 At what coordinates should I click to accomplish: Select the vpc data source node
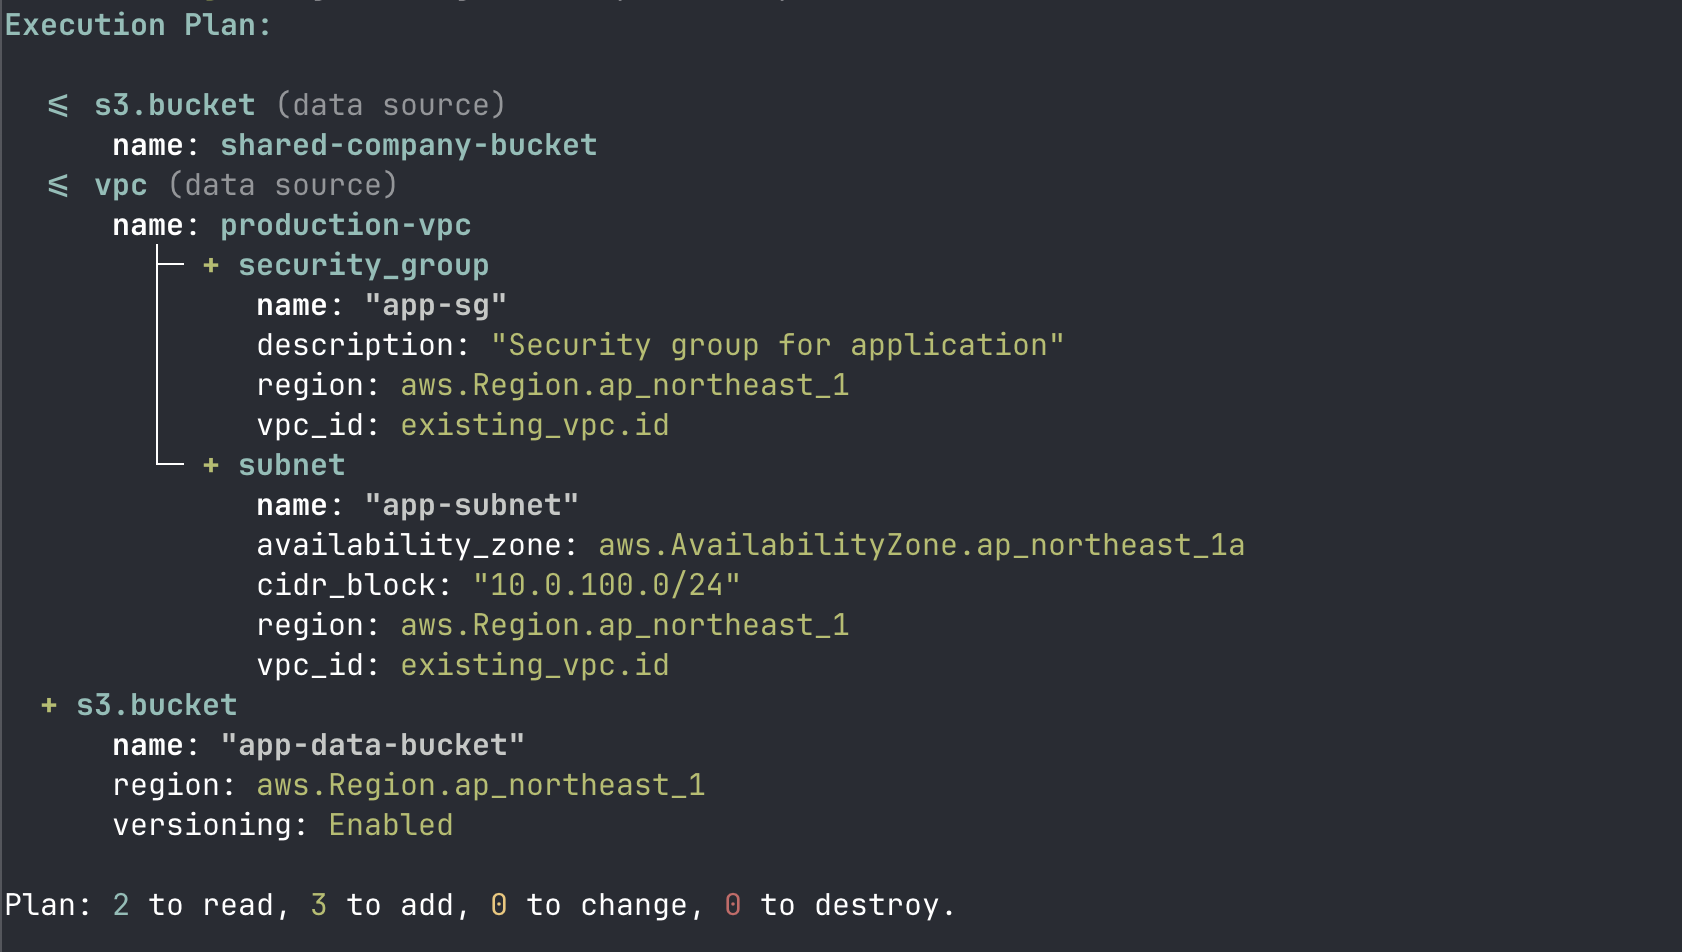coord(121,185)
